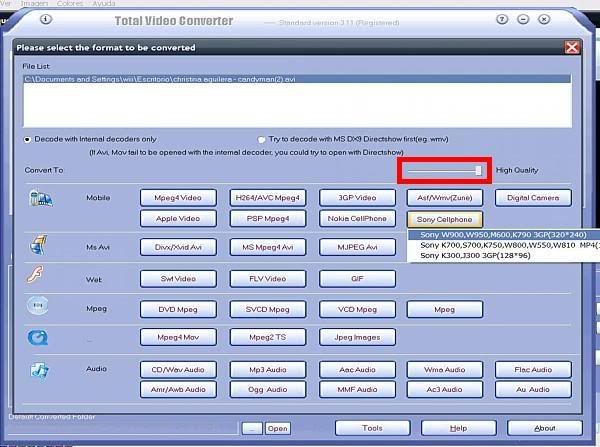Click Wma Audio button
This screenshot has width=600, height=447.
(x=444, y=370)
